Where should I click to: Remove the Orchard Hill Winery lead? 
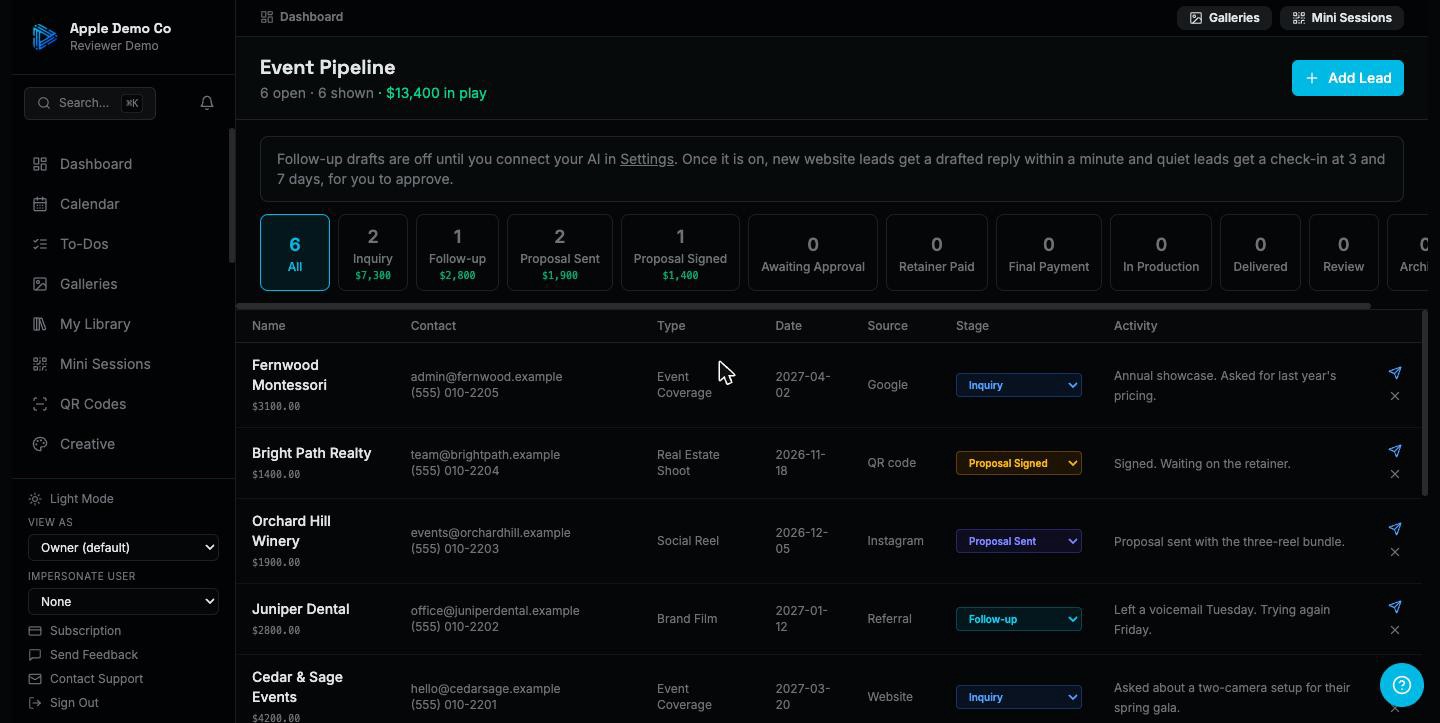1395,552
